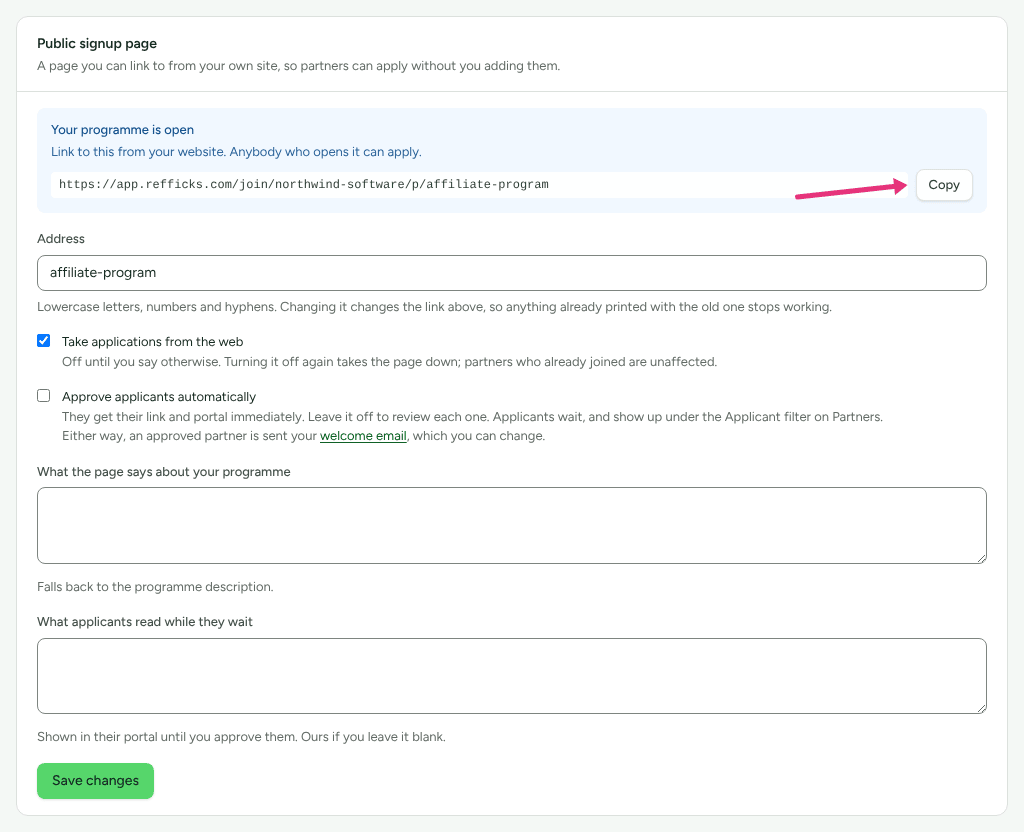Open the welcome email link
Viewport: 1024px width, 832px height.
click(x=363, y=436)
